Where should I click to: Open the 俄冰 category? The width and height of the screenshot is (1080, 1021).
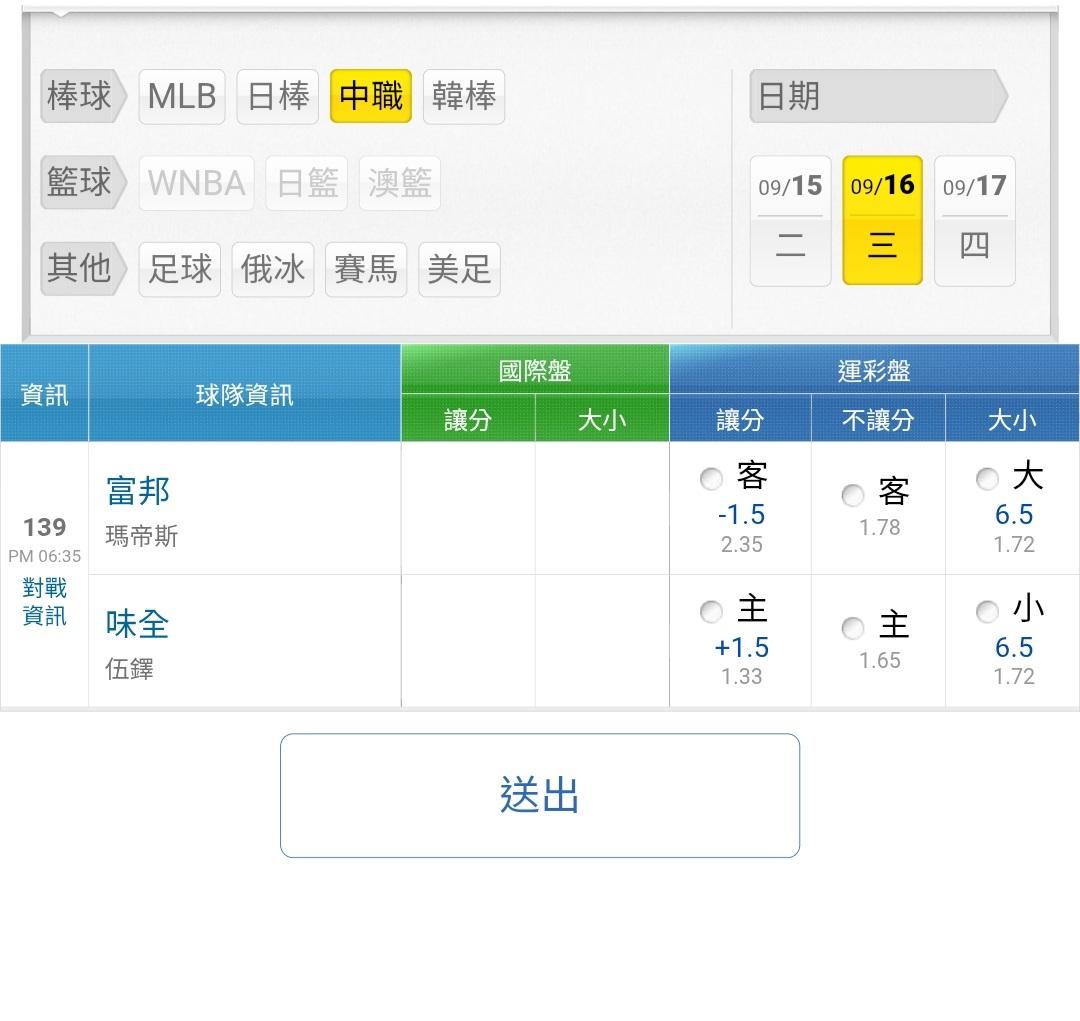pyautogui.click(x=273, y=269)
